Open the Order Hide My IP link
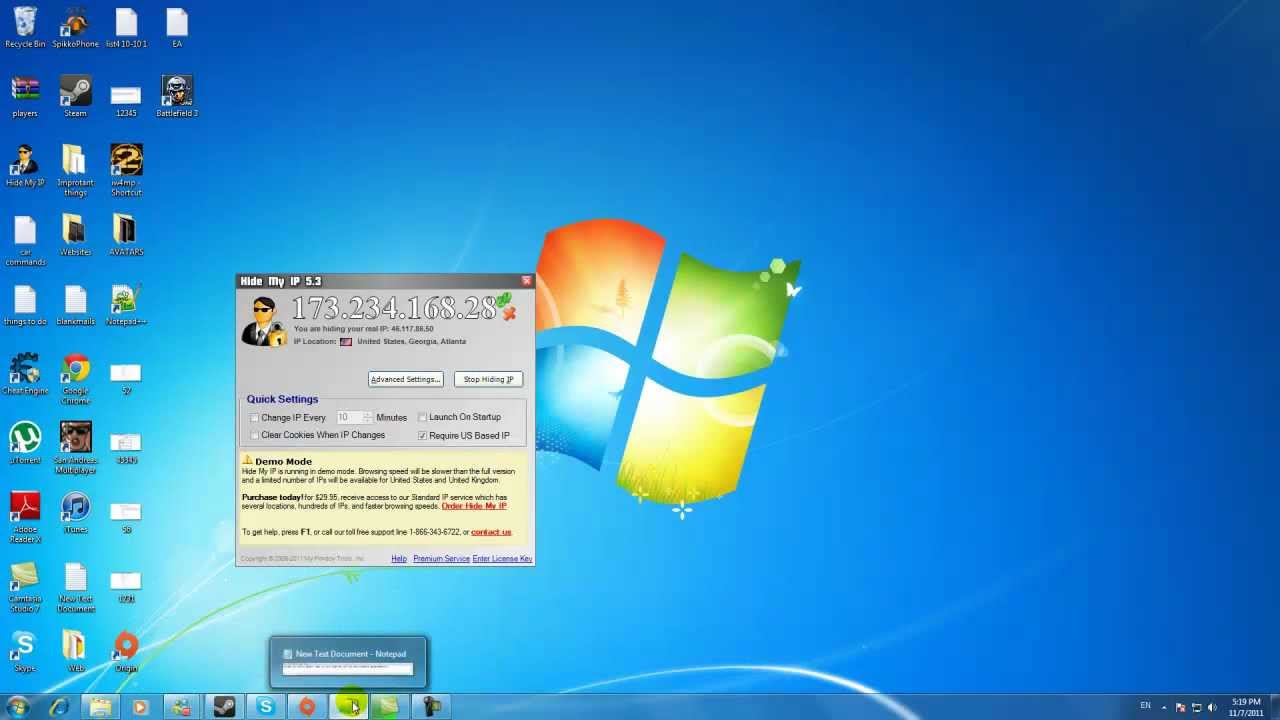Image resolution: width=1280 pixels, height=720 pixels. 474,506
